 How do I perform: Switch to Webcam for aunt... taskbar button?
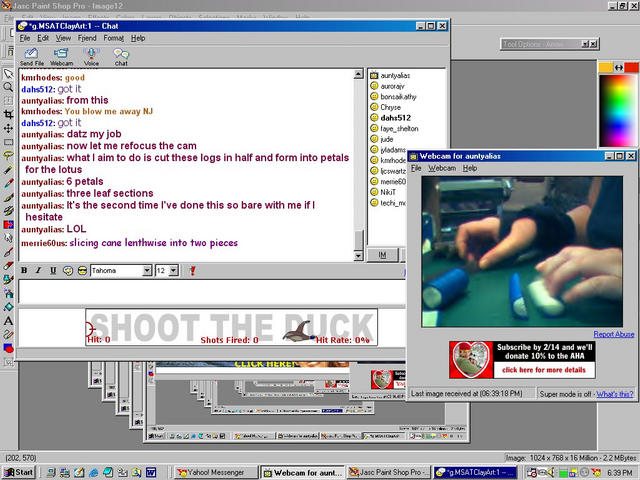(x=303, y=472)
